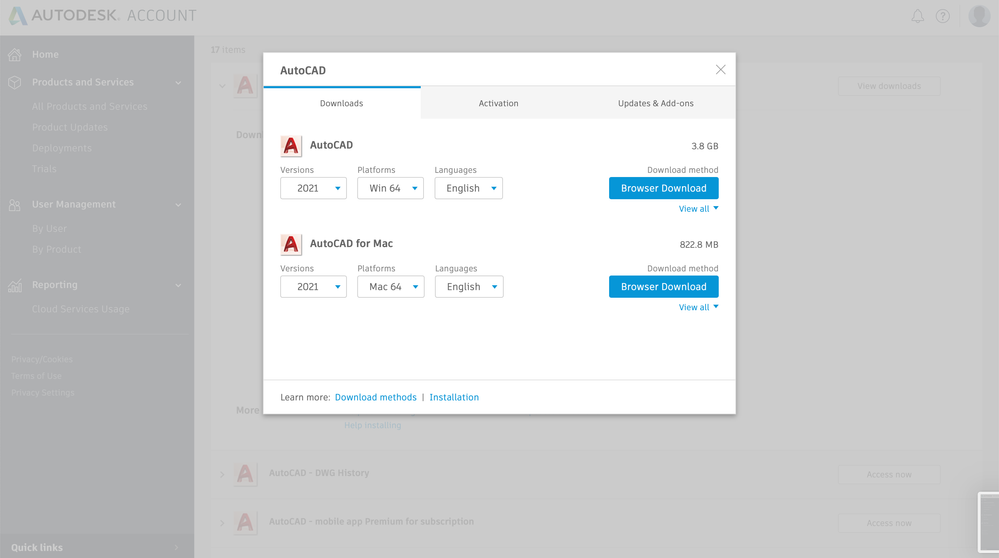Open AutoCAD for Mac Versions dropdown
This screenshot has width=999, height=558.
(313, 287)
